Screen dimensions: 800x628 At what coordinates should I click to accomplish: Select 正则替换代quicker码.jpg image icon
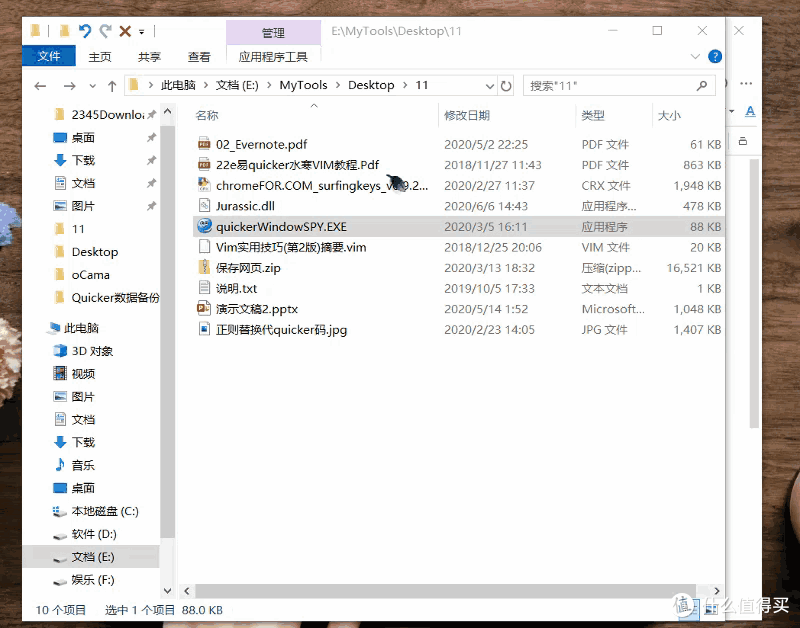click(204, 329)
